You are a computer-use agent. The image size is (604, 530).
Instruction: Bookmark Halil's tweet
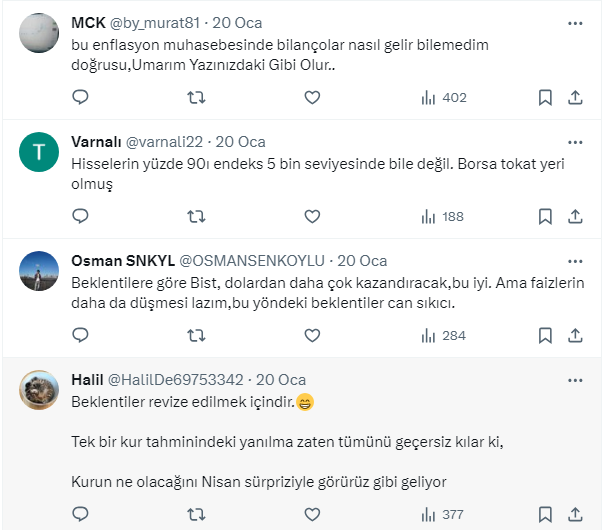pyautogui.click(x=545, y=515)
